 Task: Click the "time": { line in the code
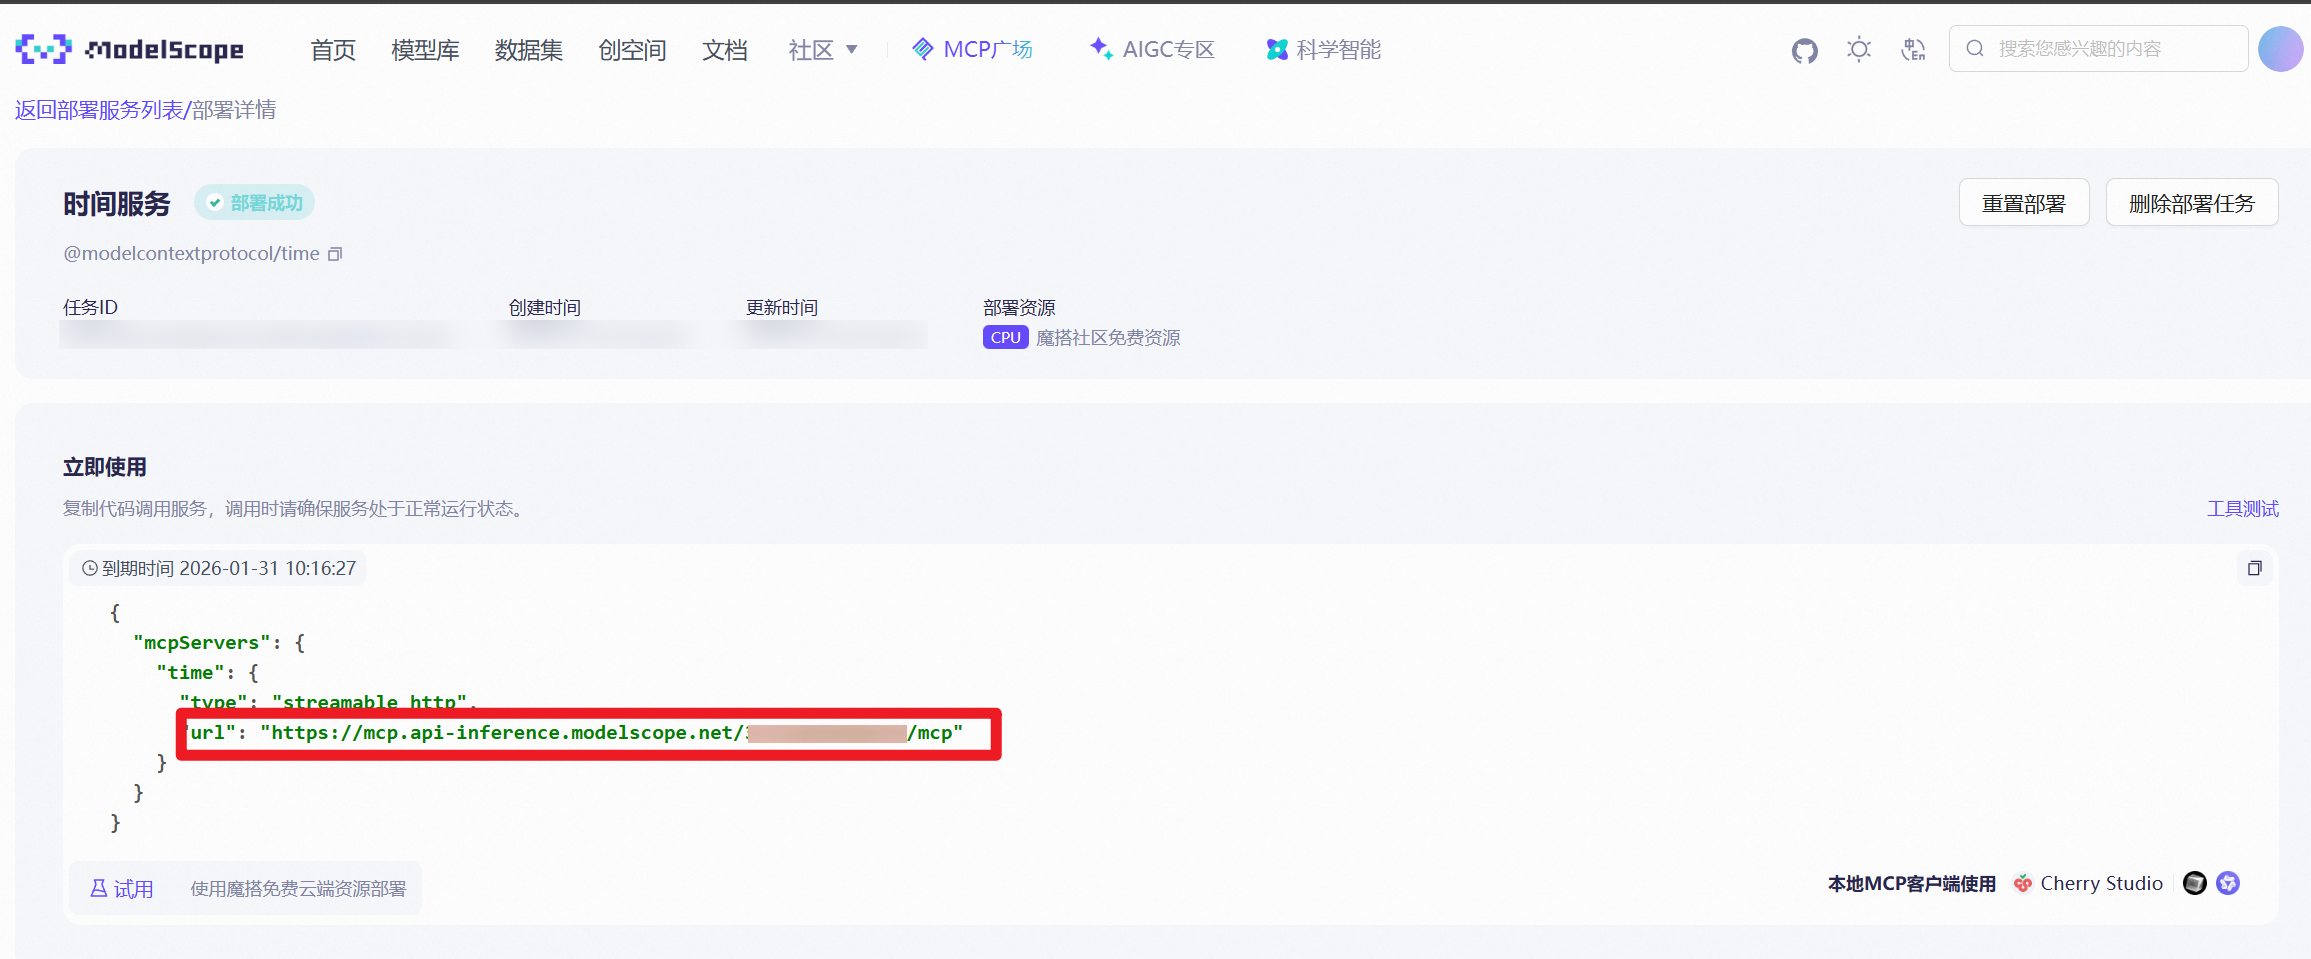point(208,673)
